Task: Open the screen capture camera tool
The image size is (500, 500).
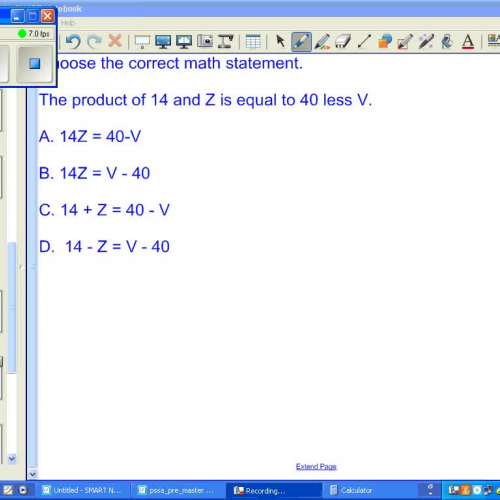Action: [x=205, y=41]
